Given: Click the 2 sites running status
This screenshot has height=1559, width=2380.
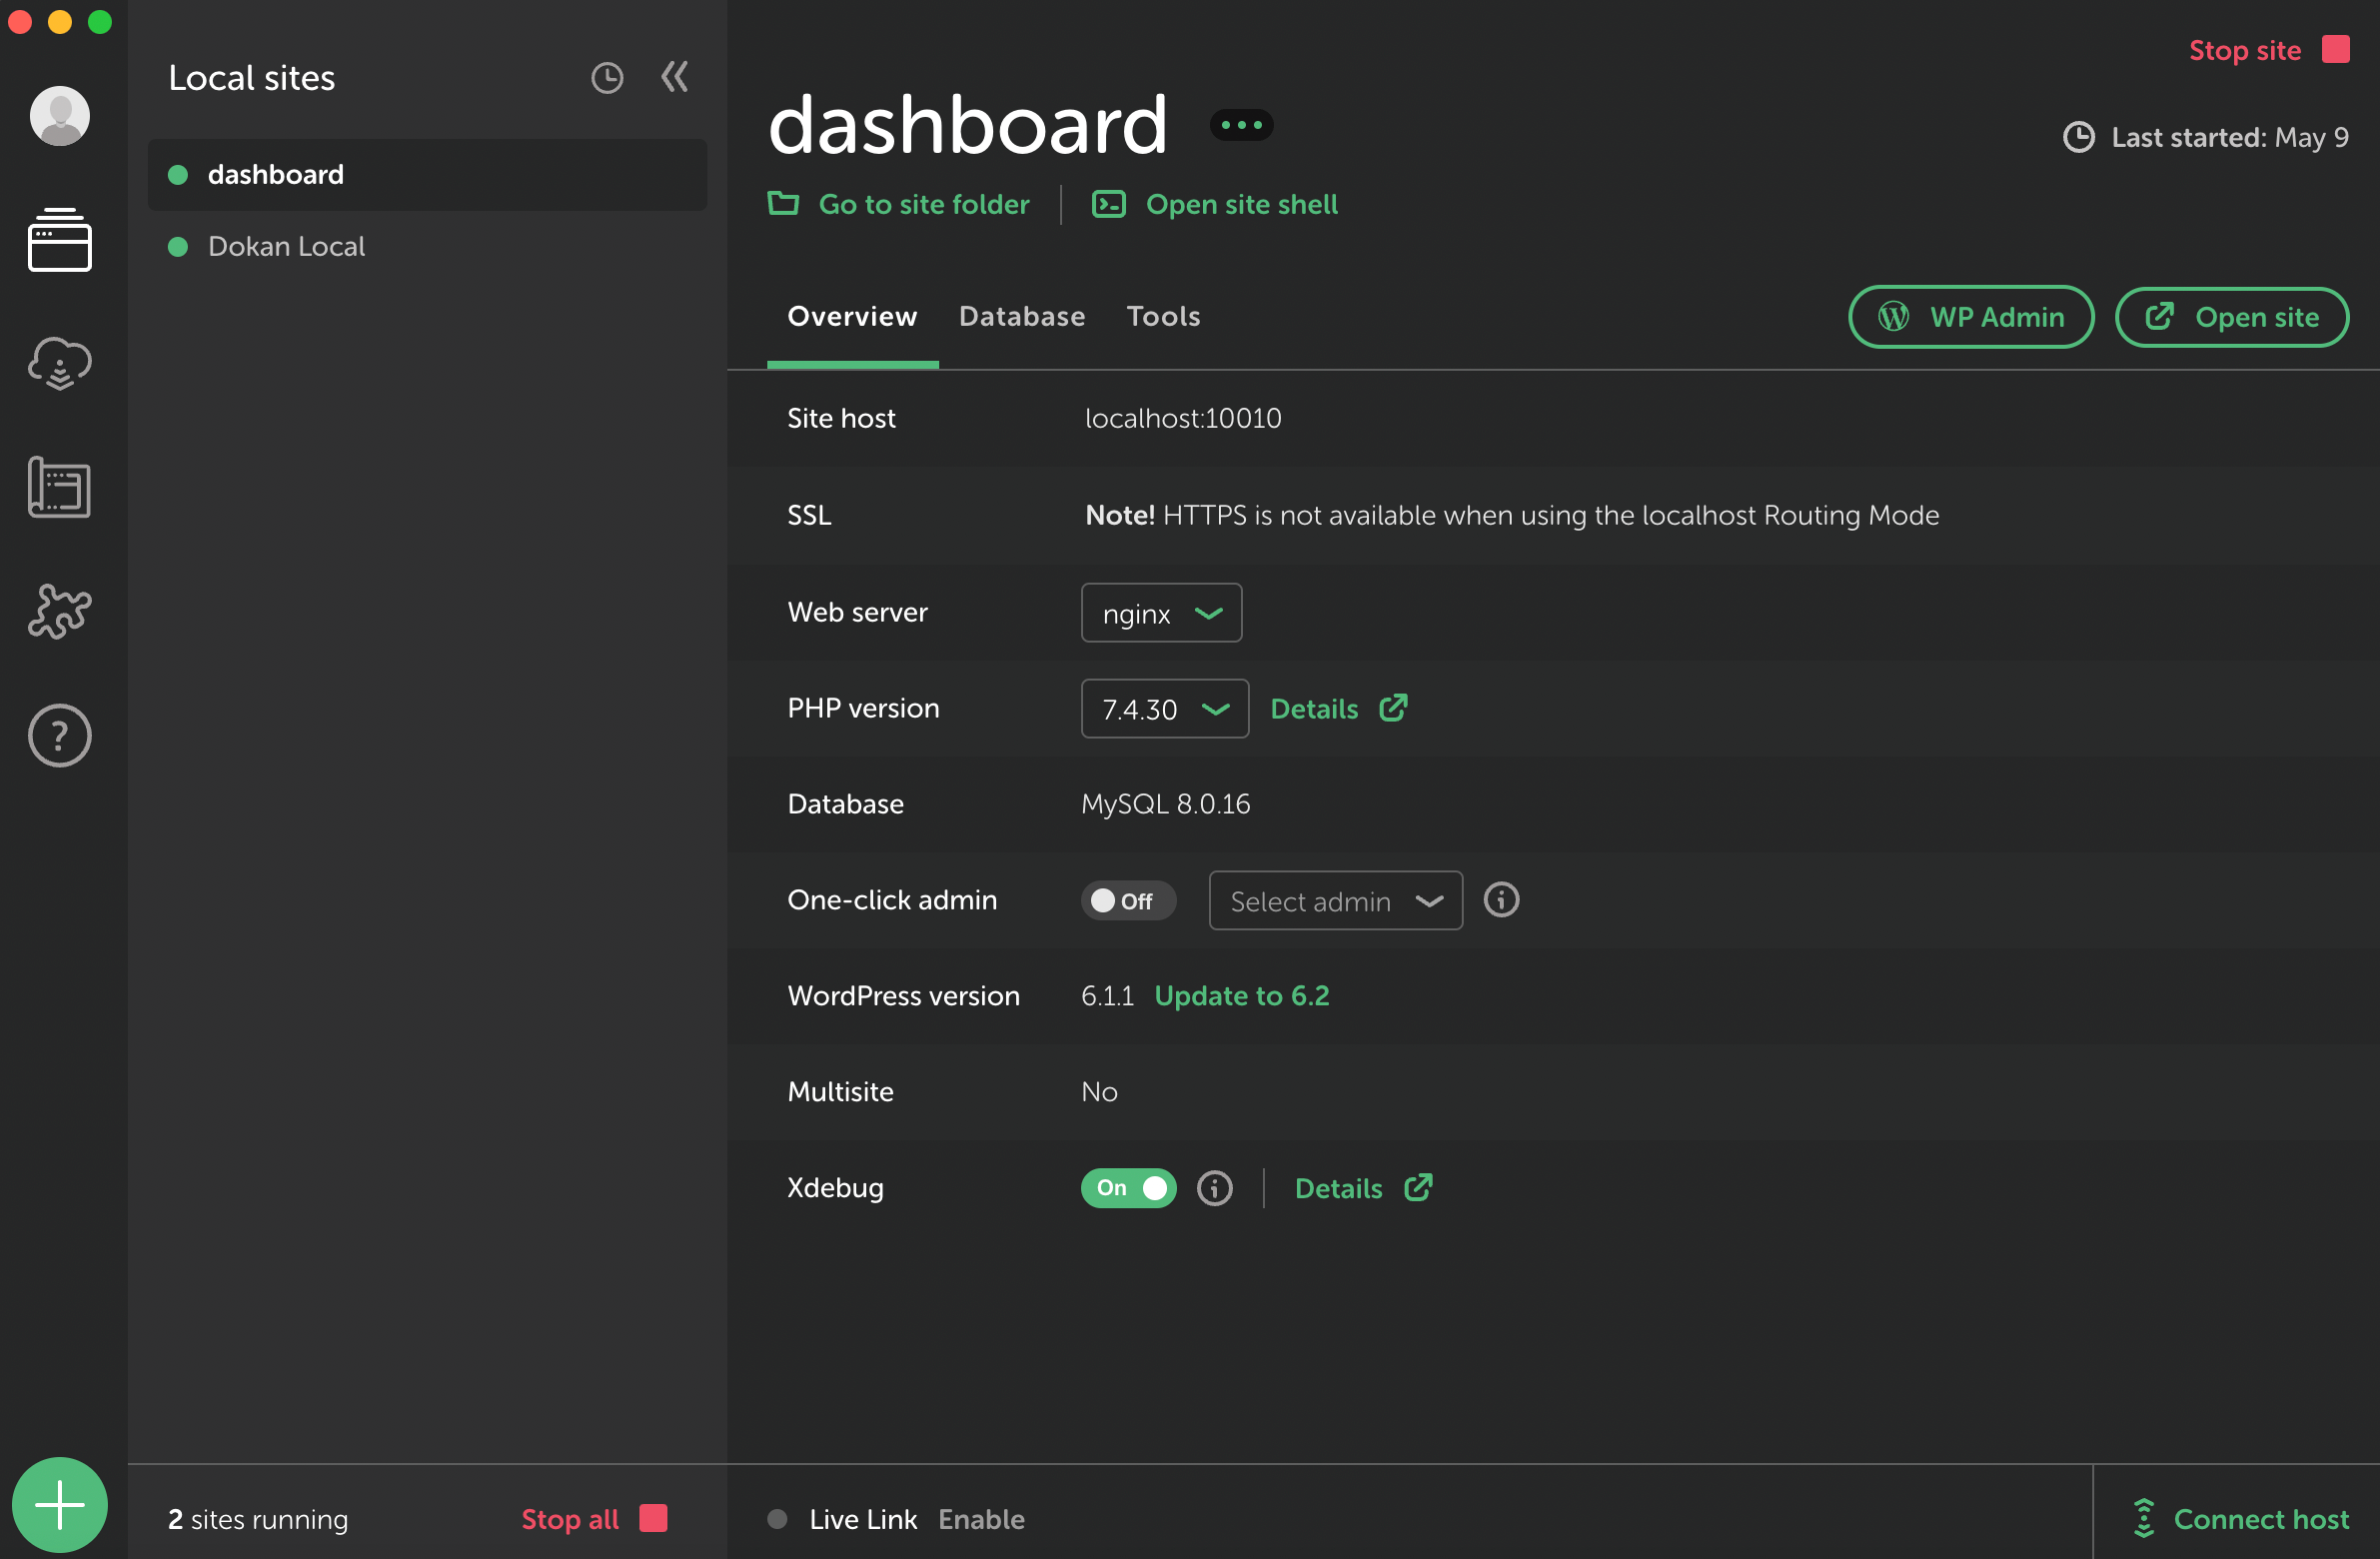Looking at the screenshot, I should (x=258, y=1519).
